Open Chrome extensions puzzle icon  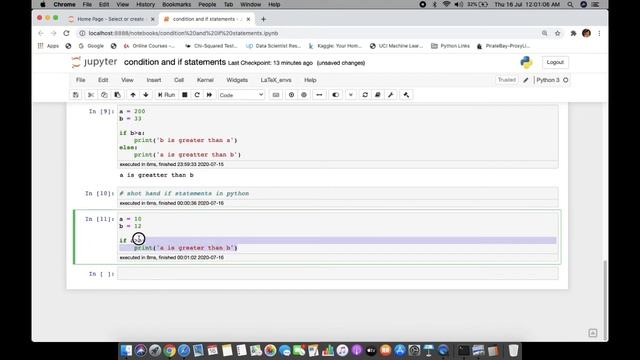point(573,33)
